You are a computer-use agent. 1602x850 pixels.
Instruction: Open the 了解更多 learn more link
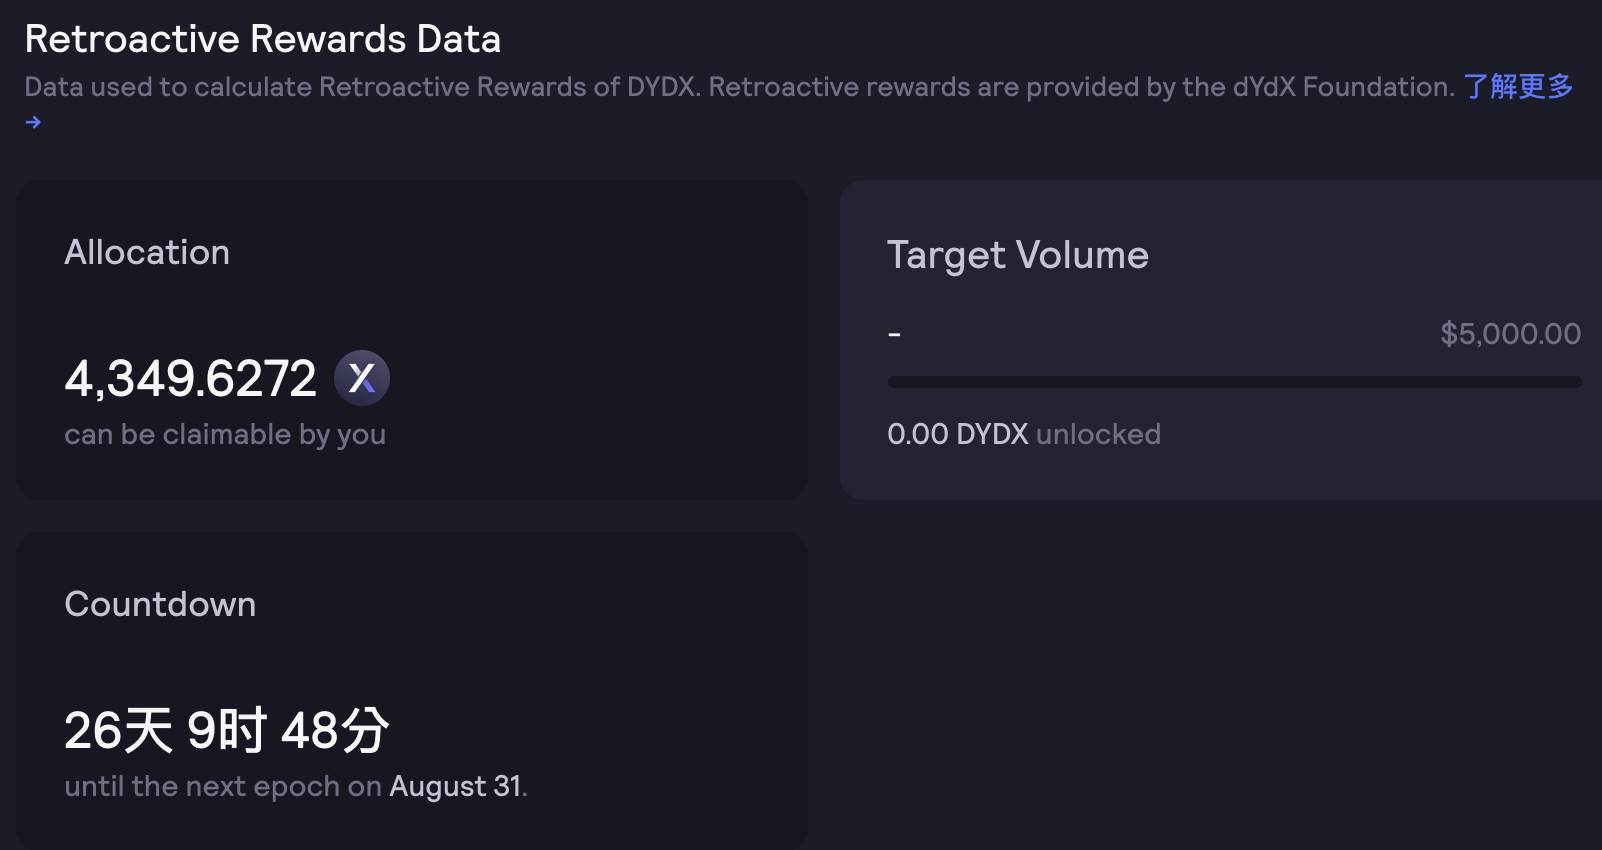(1518, 87)
